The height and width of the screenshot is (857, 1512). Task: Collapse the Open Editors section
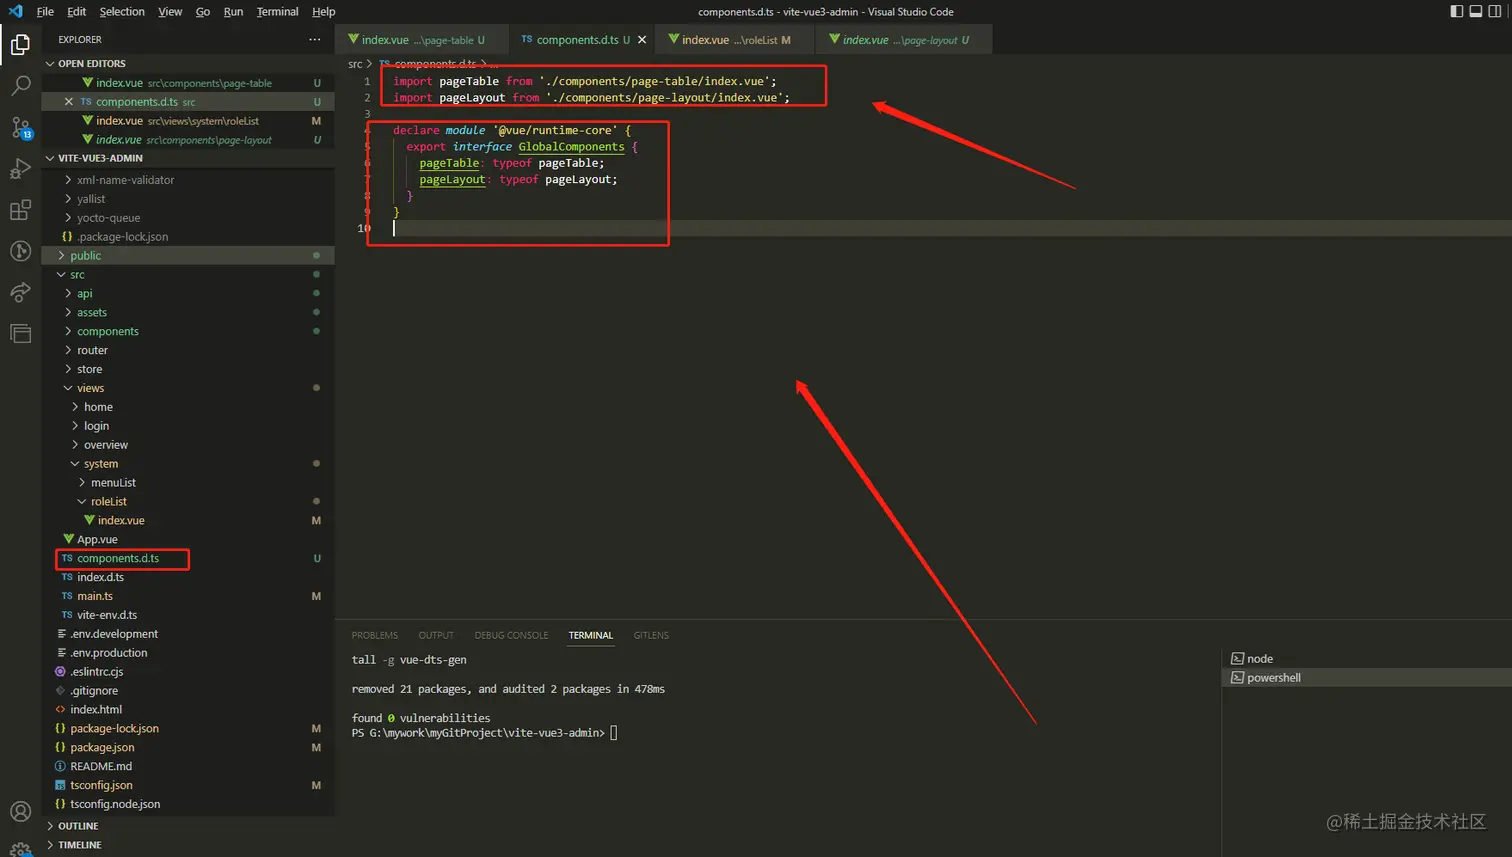pos(188,64)
